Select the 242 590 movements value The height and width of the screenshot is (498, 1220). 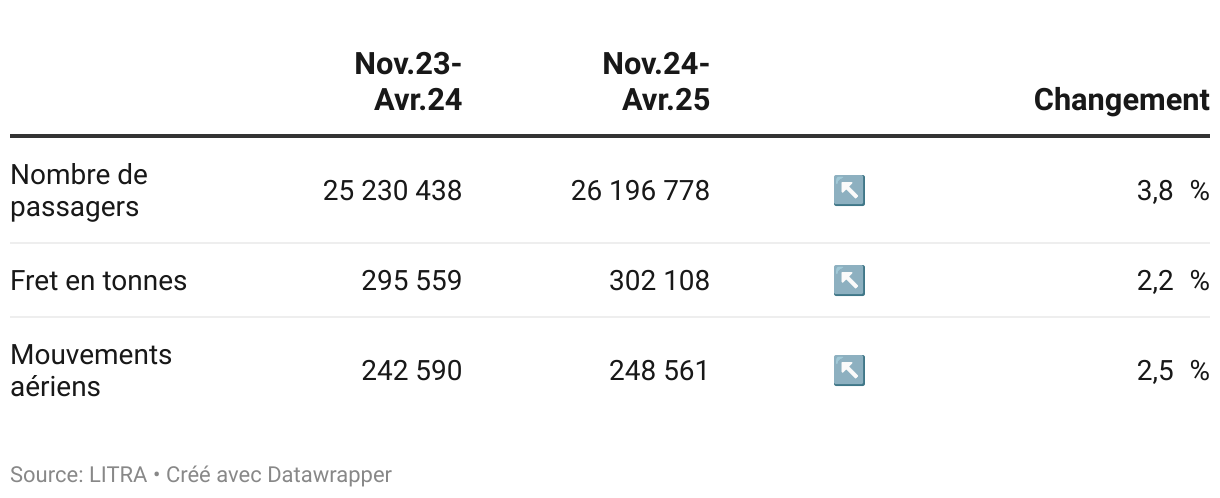(412, 371)
